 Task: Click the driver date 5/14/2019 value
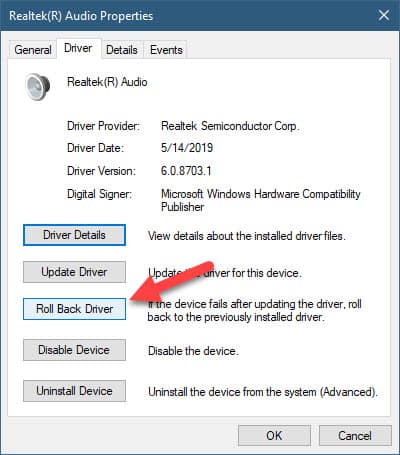click(x=187, y=148)
